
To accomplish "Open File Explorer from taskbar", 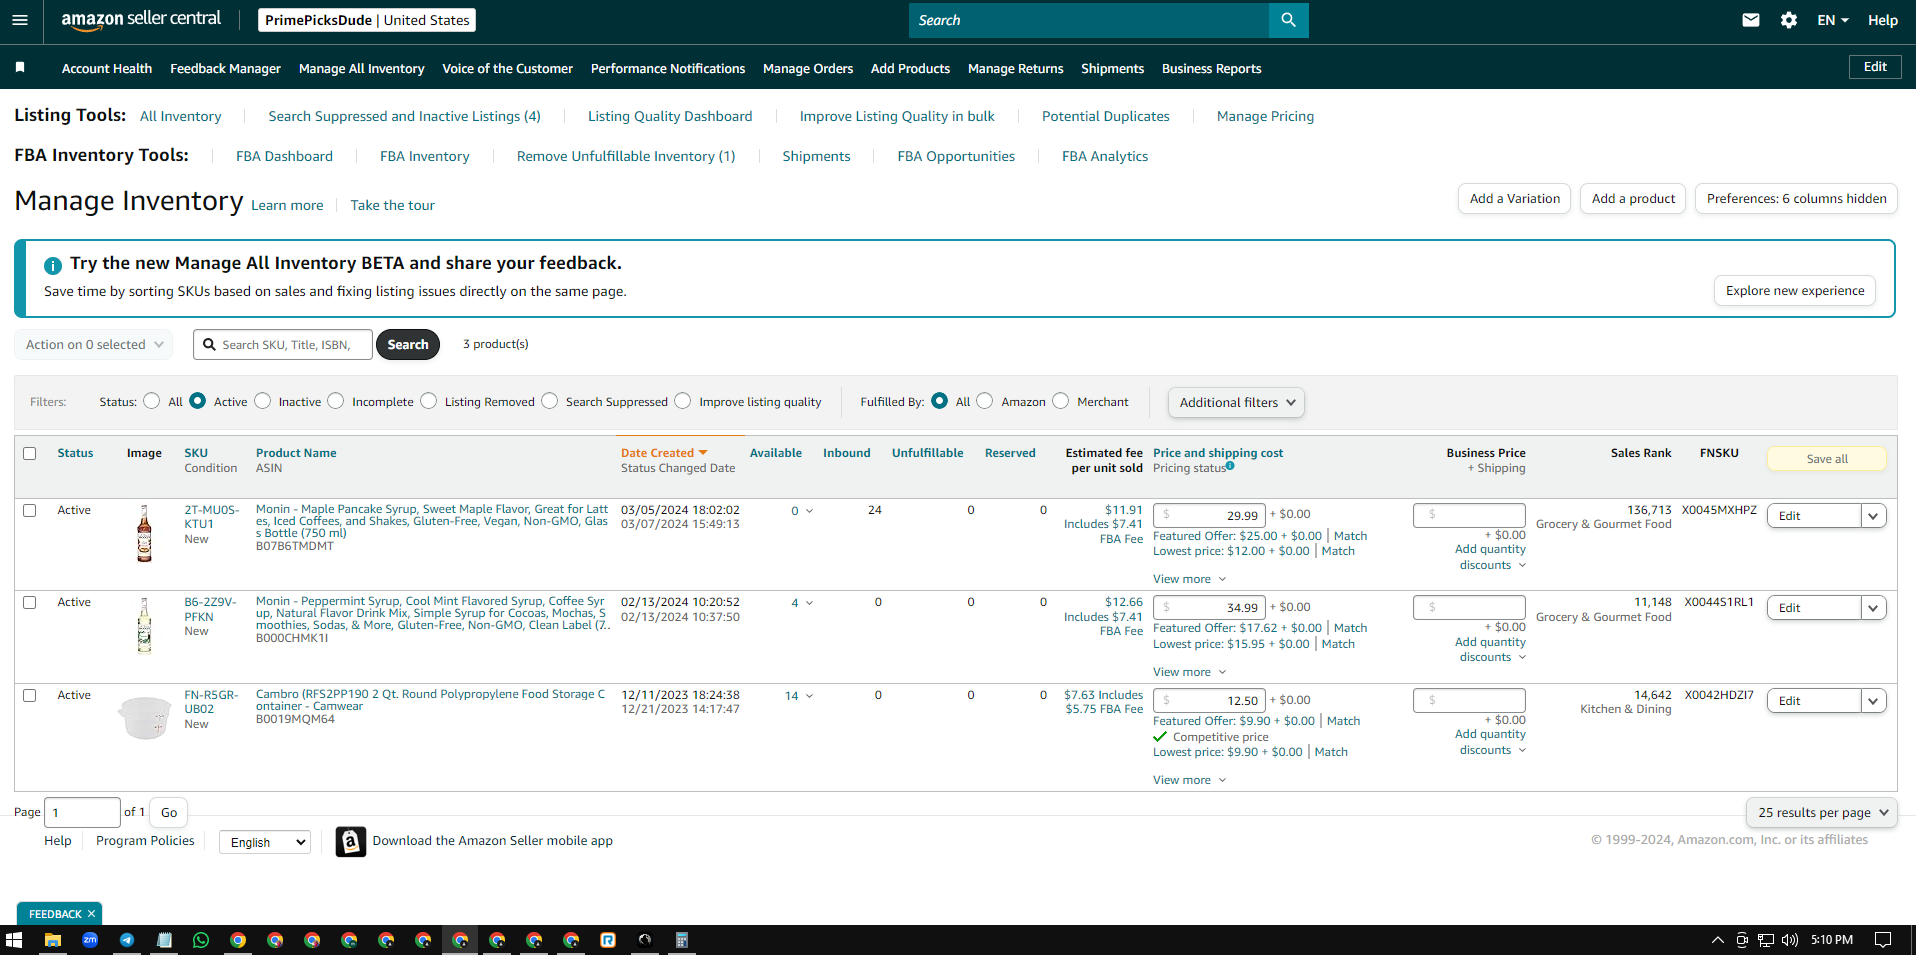I will click(x=52, y=940).
